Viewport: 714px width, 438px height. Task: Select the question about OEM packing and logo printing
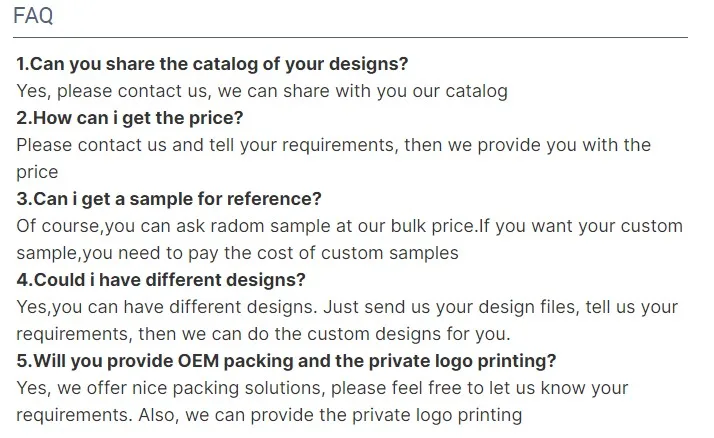point(286,361)
